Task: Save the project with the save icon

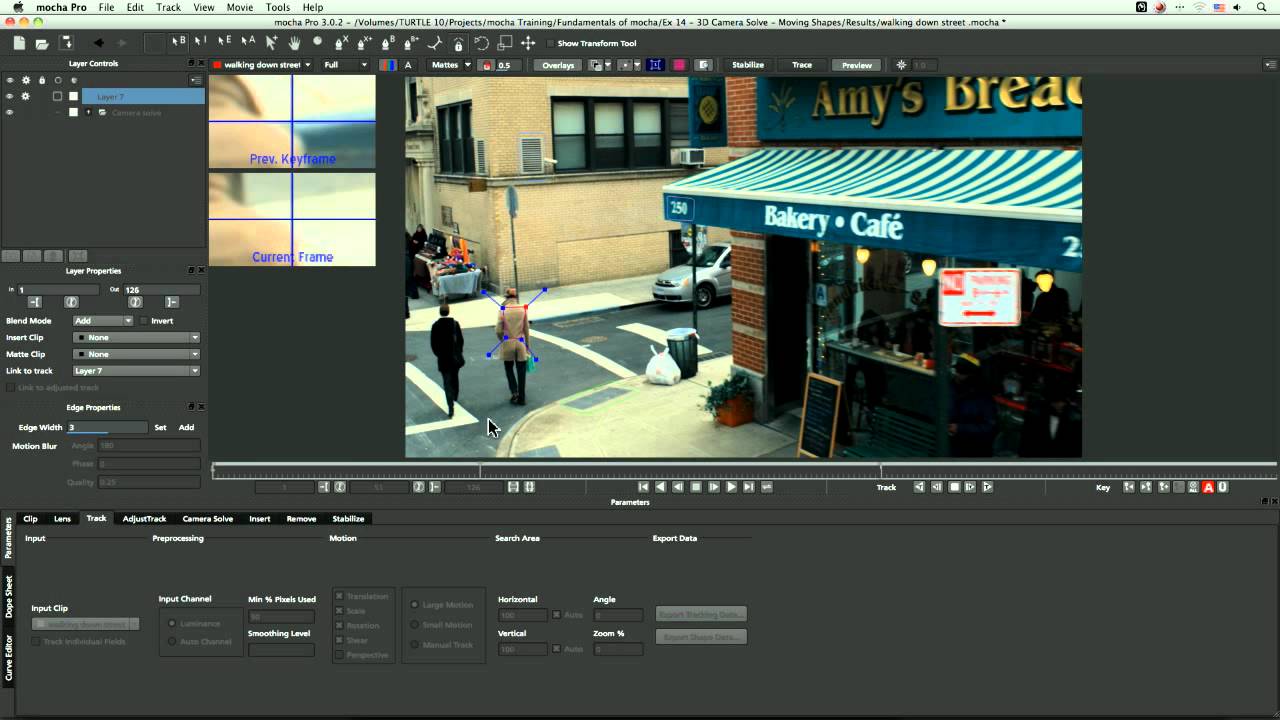Action: tap(66, 43)
